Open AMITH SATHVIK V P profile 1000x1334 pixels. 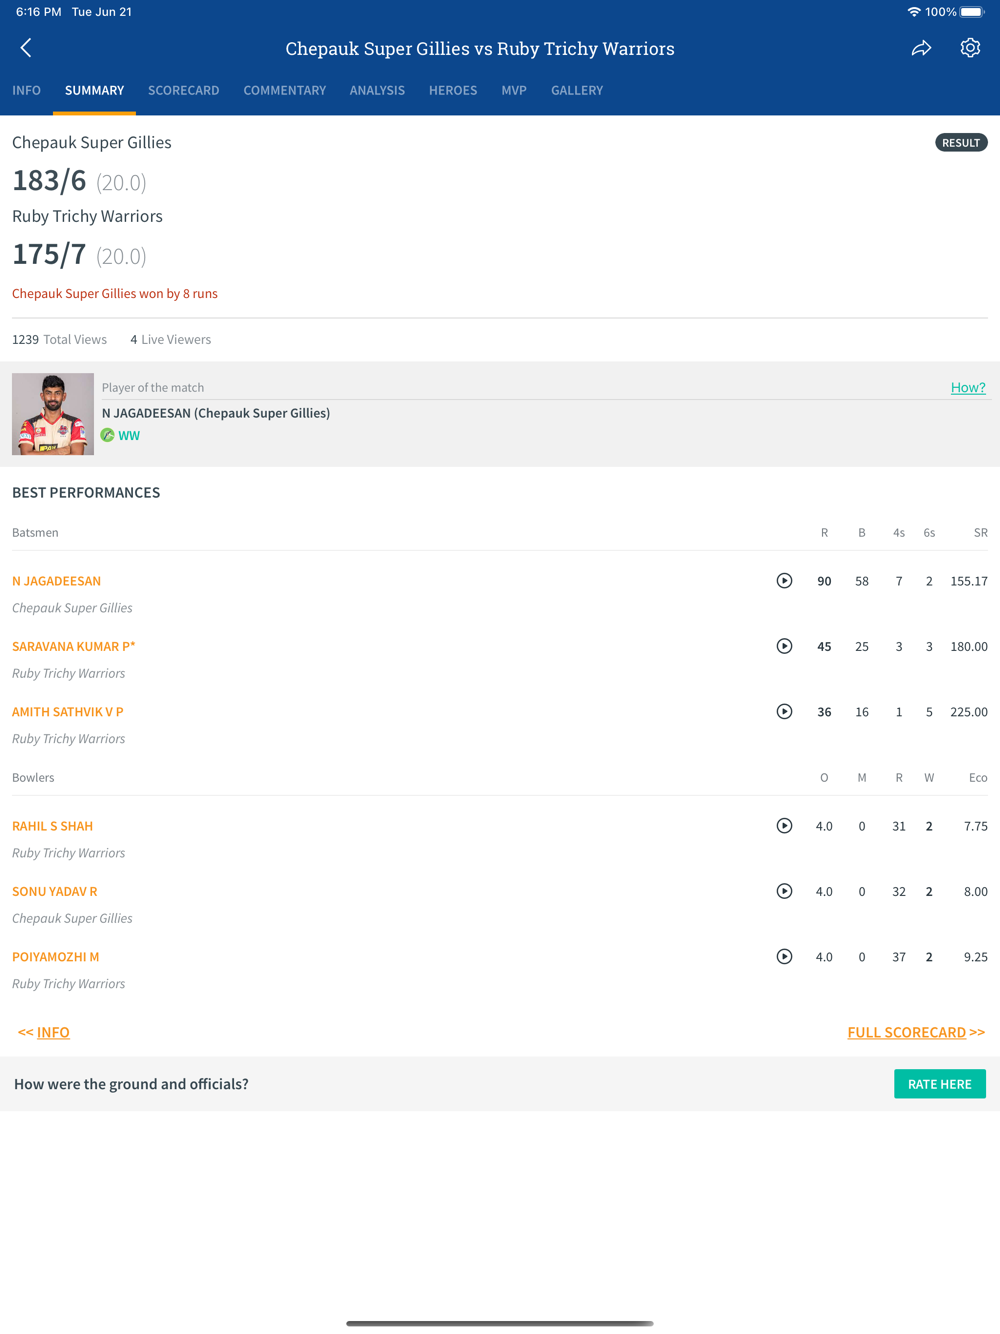(x=68, y=712)
